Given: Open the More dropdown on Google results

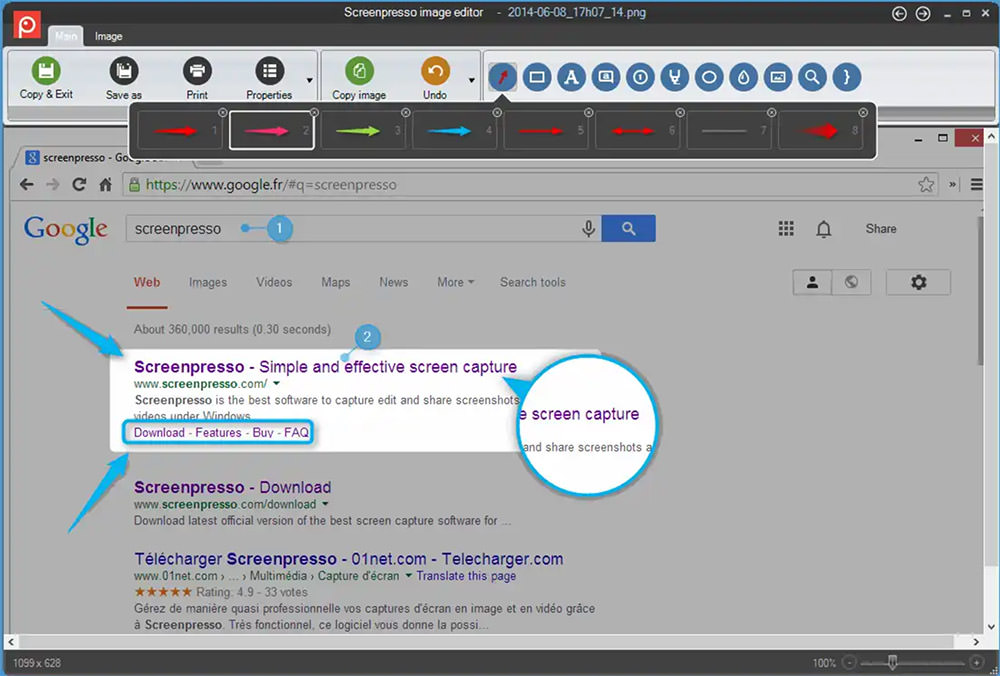Looking at the screenshot, I should click(455, 283).
